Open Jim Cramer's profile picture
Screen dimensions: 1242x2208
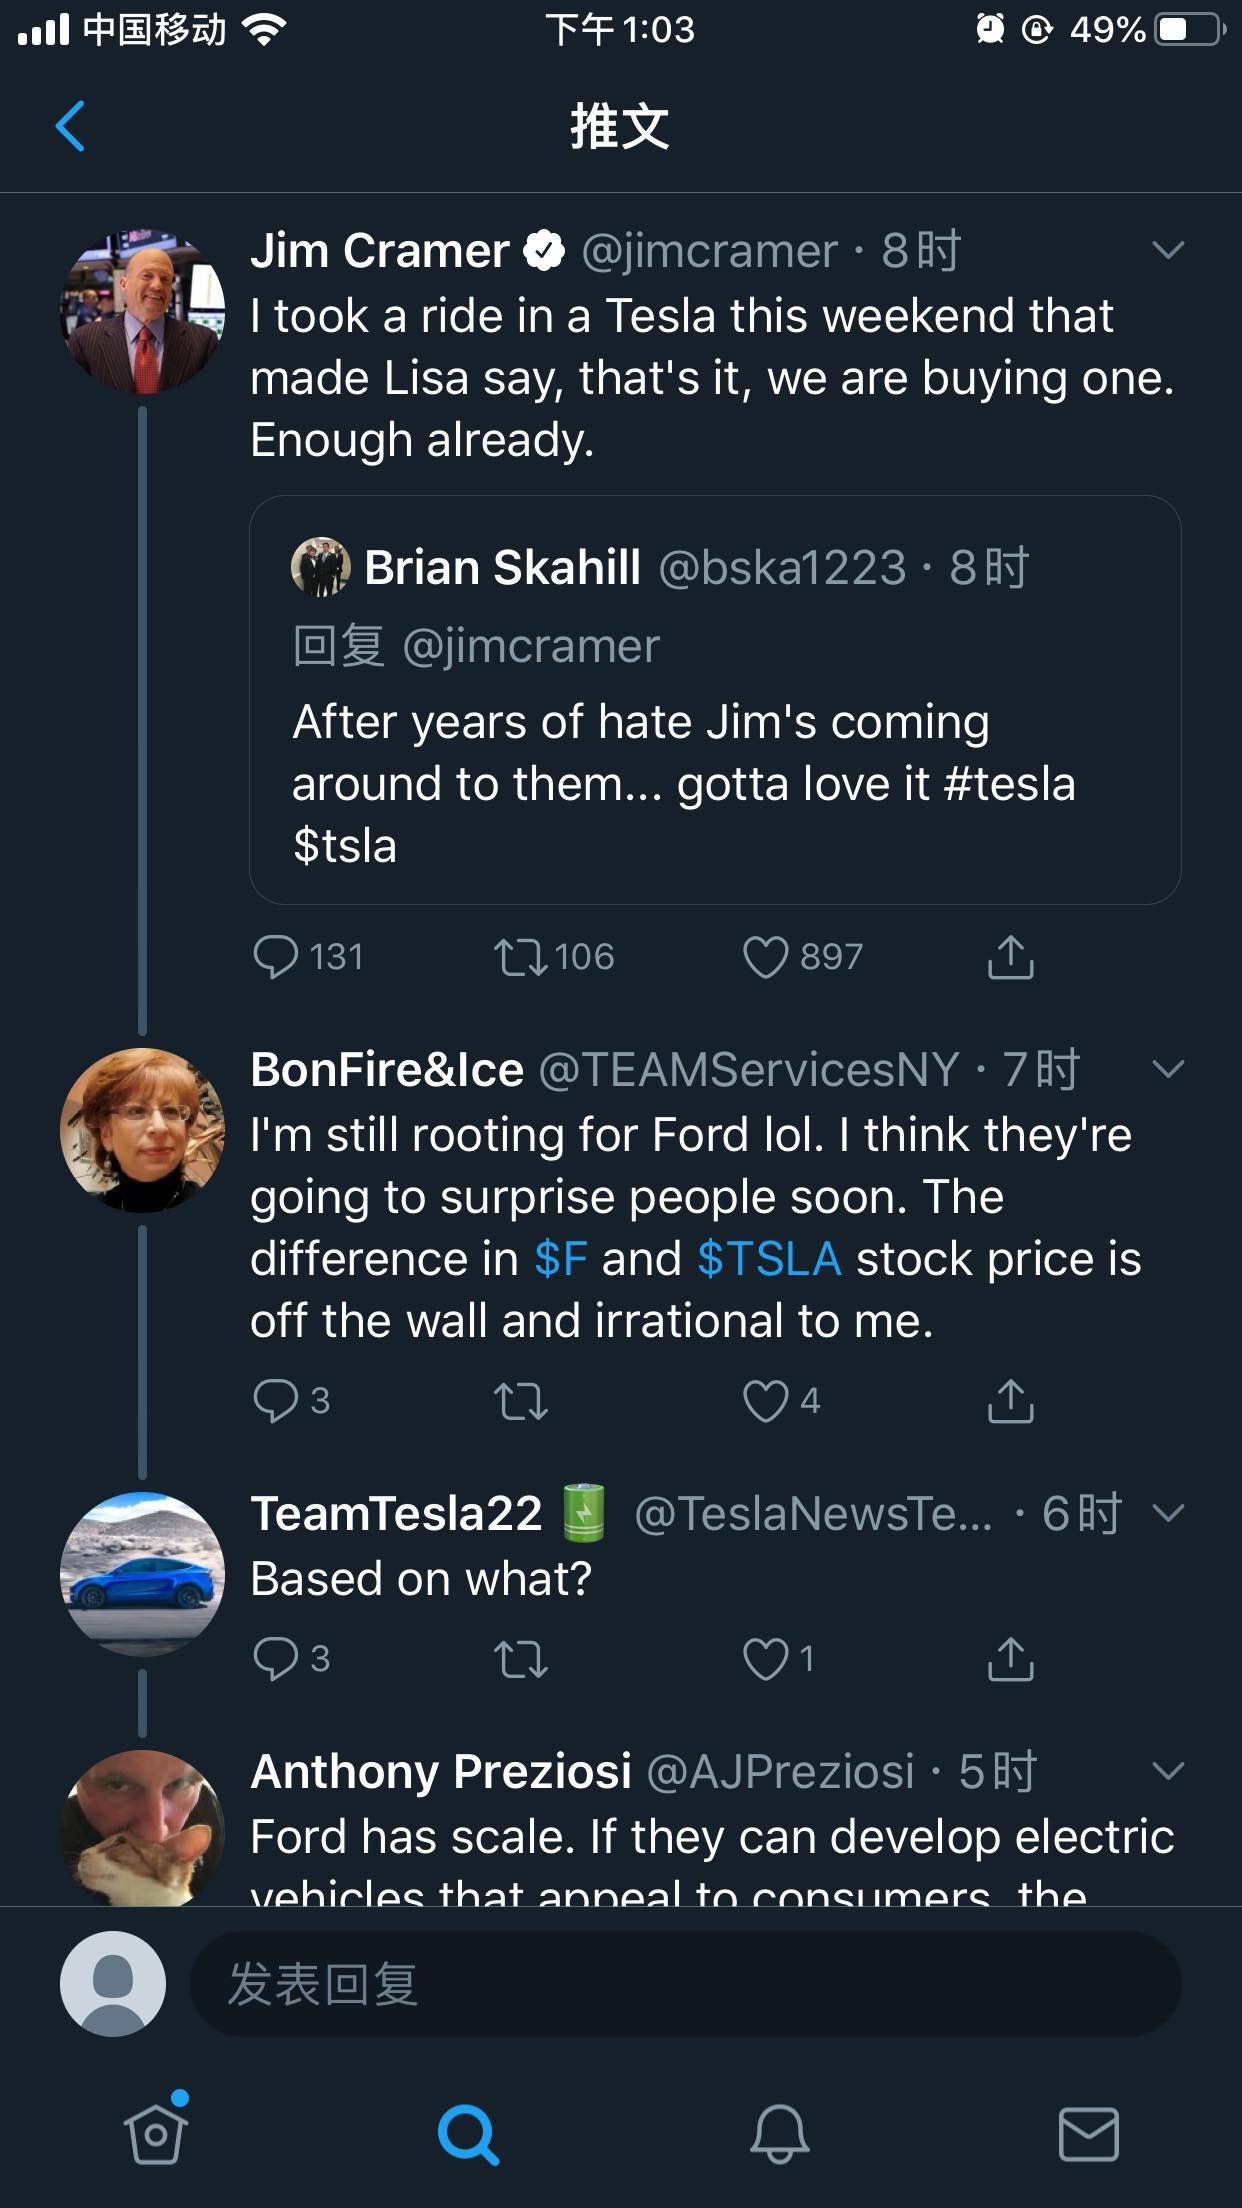[142, 311]
